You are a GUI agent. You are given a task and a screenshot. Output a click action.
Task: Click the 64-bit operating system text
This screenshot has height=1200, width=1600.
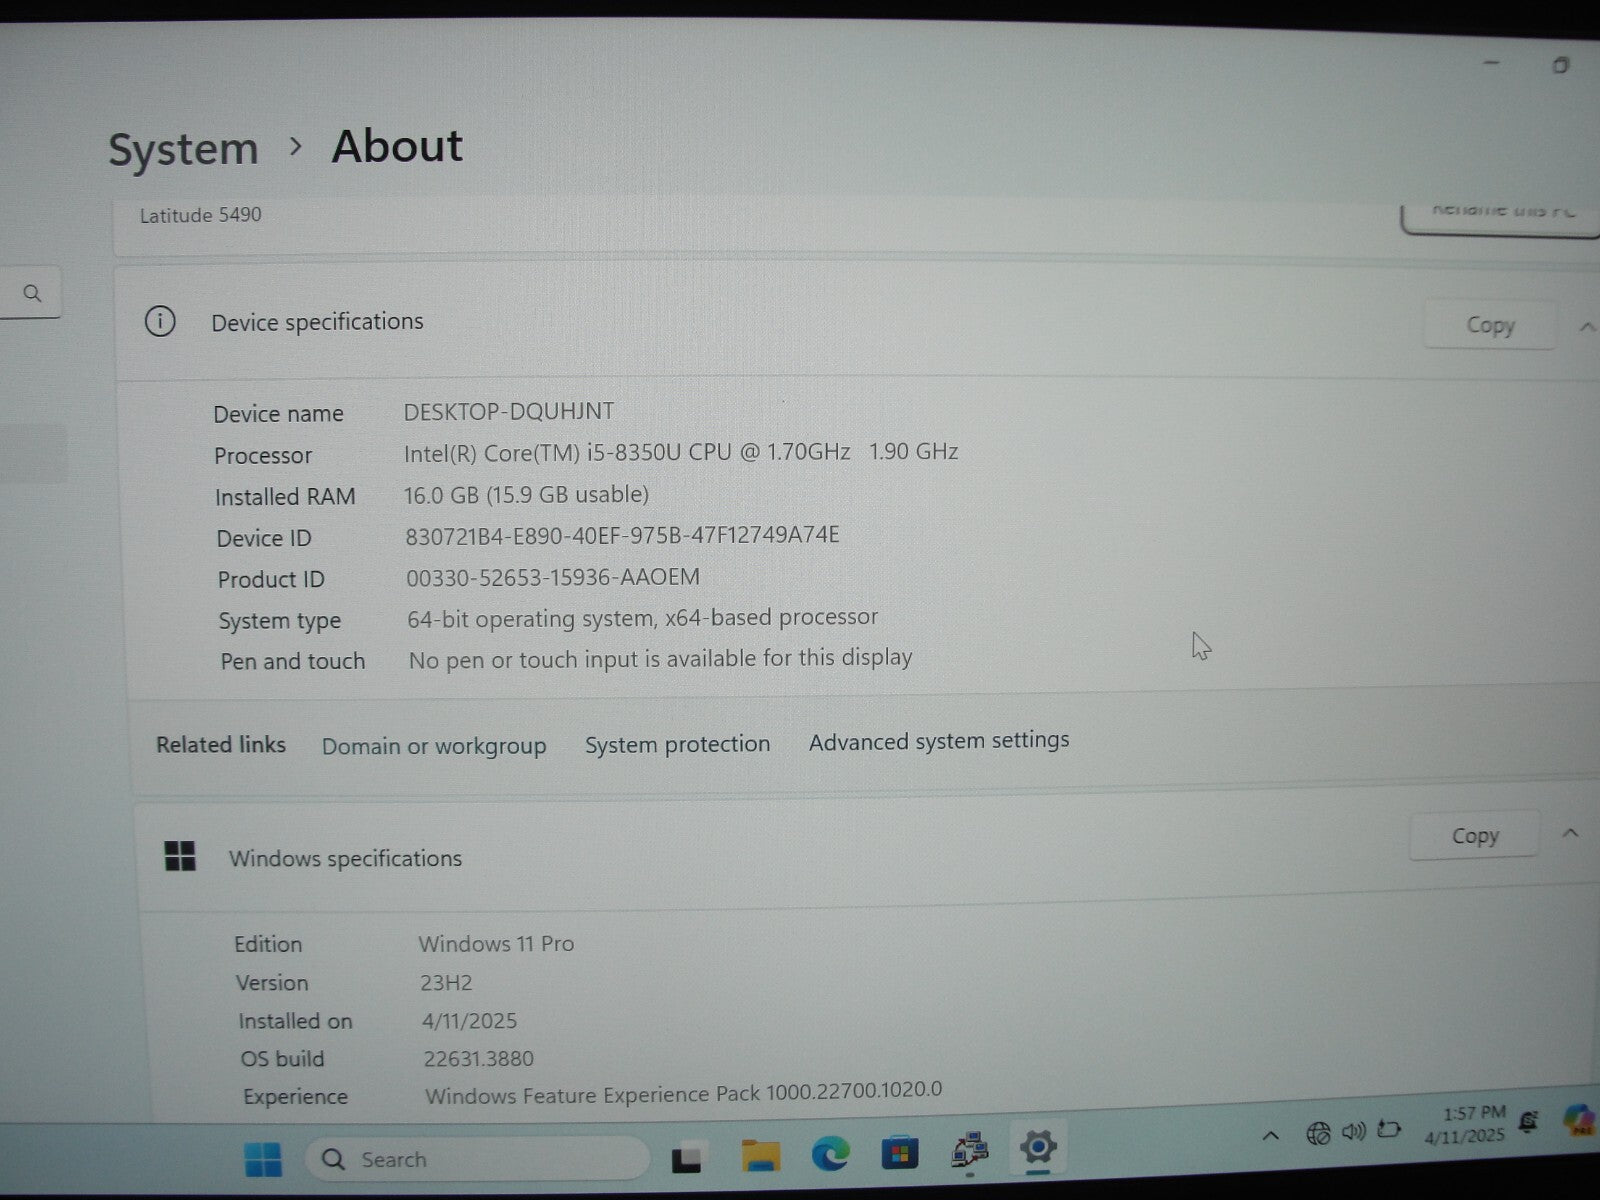click(642, 618)
